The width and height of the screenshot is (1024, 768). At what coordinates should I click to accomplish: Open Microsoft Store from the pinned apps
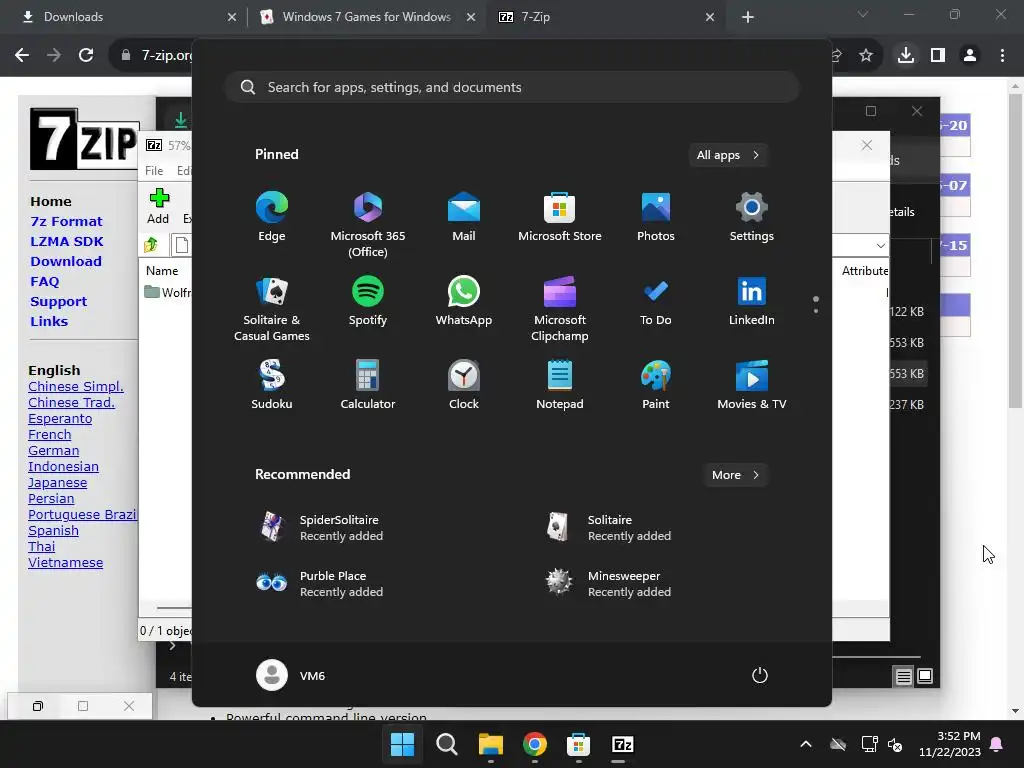click(x=560, y=216)
